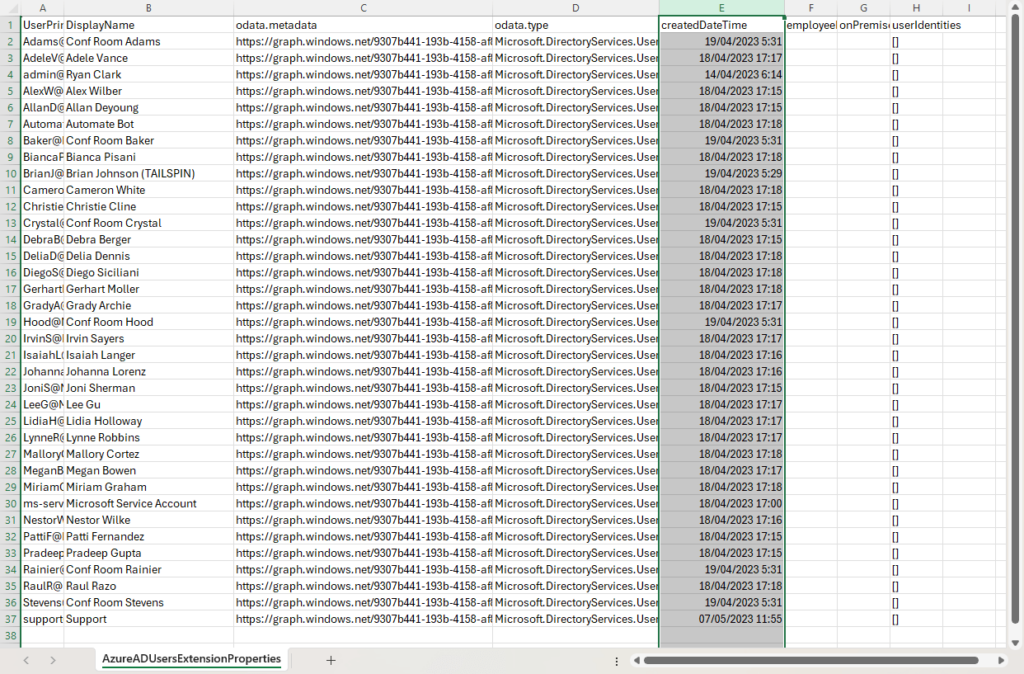Select cell Debra Berger
Viewport: 1024px width, 674px height.
pos(149,240)
